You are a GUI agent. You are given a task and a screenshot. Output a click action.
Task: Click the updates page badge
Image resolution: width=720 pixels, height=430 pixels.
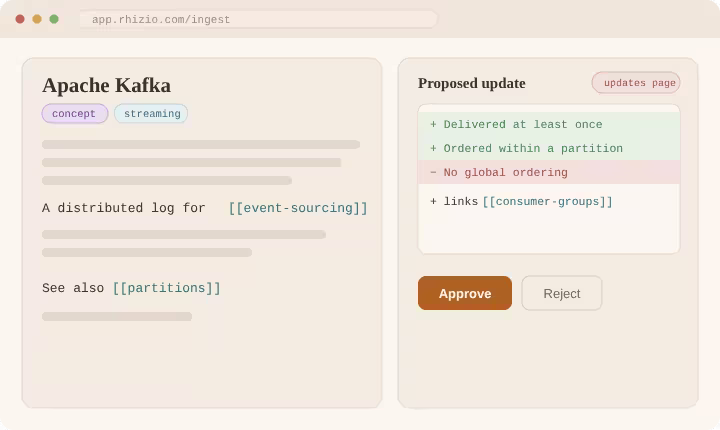point(636,83)
